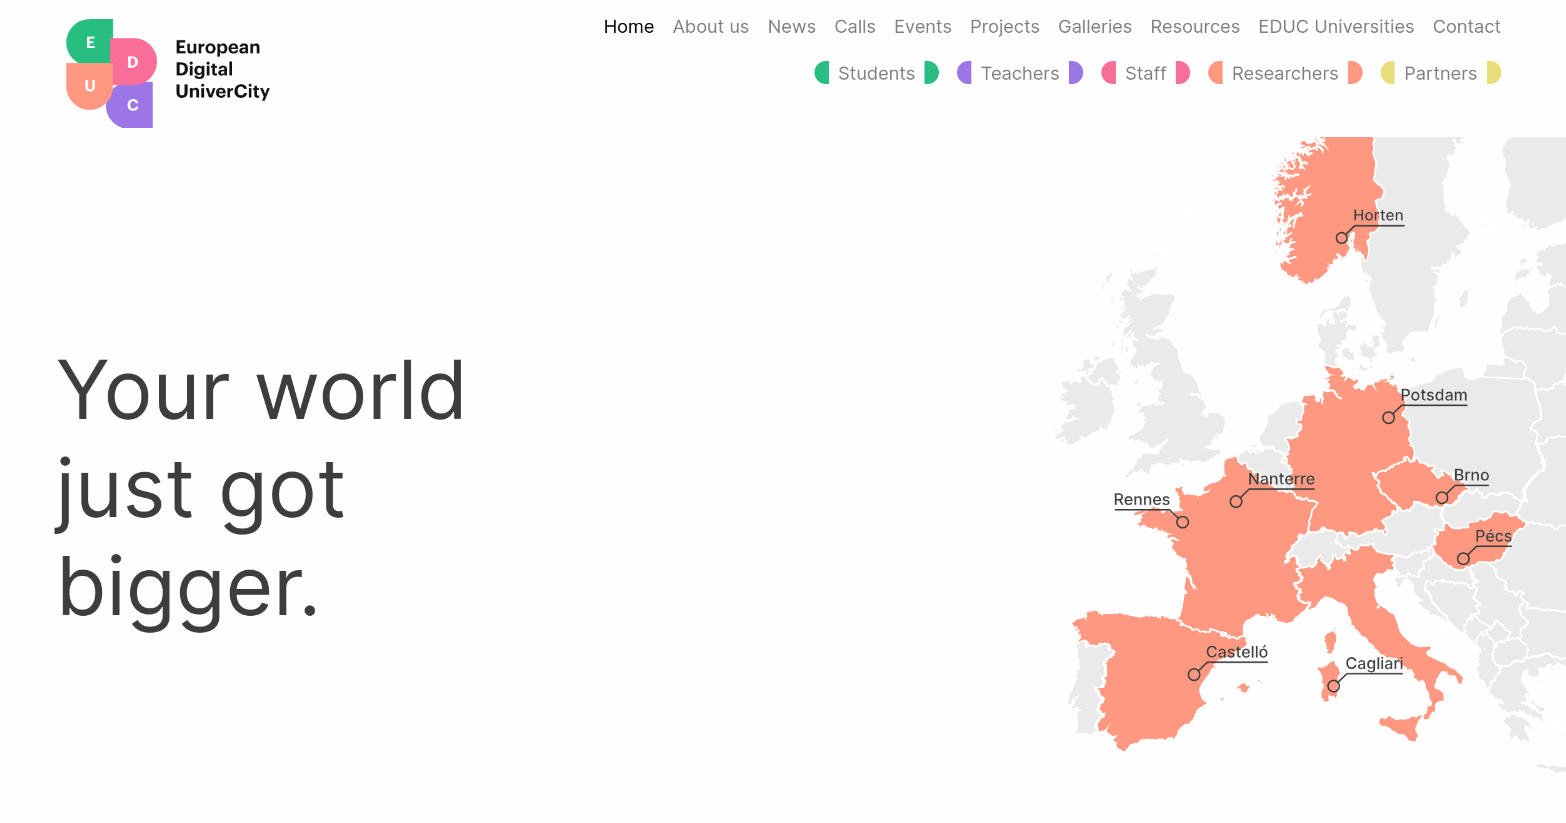The width and height of the screenshot is (1566, 823).
Task: Select the Potsdam marker on the map
Action: (x=1388, y=418)
